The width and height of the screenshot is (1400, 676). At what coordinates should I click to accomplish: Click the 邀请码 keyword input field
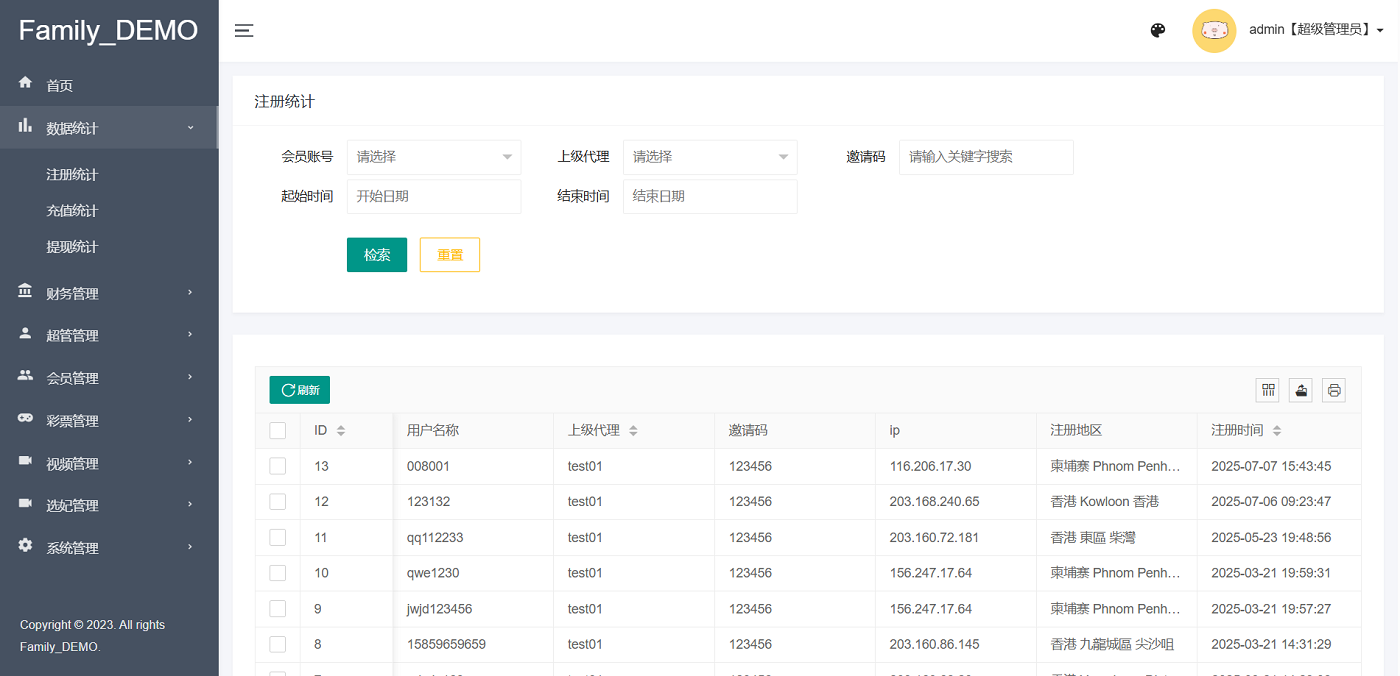pos(985,157)
